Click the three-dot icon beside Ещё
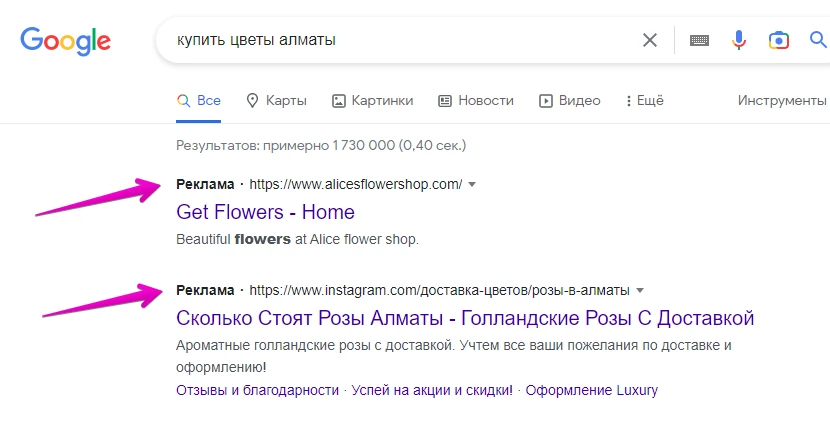Viewport: 830px width, 430px height. [x=628, y=101]
